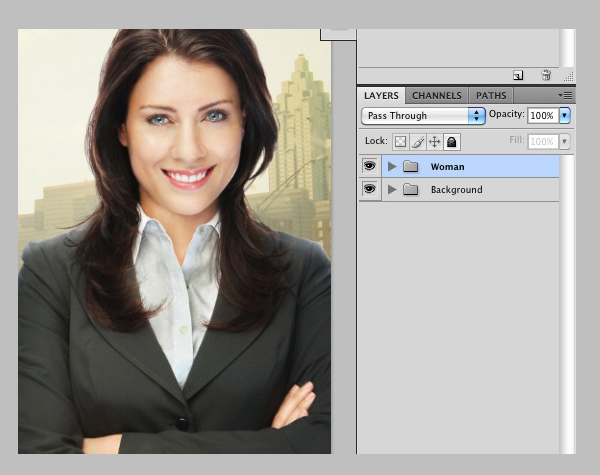Click the Background group folder icon
The width and height of the screenshot is (600, 475).
pyautogui.click(x=410, y=189)
